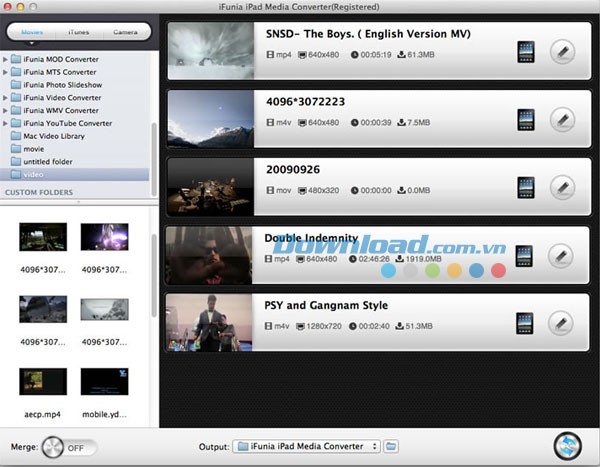Screen dimensions: 600x467
Task: Switch to the Movies tab
Action: (x=32, y=32)
